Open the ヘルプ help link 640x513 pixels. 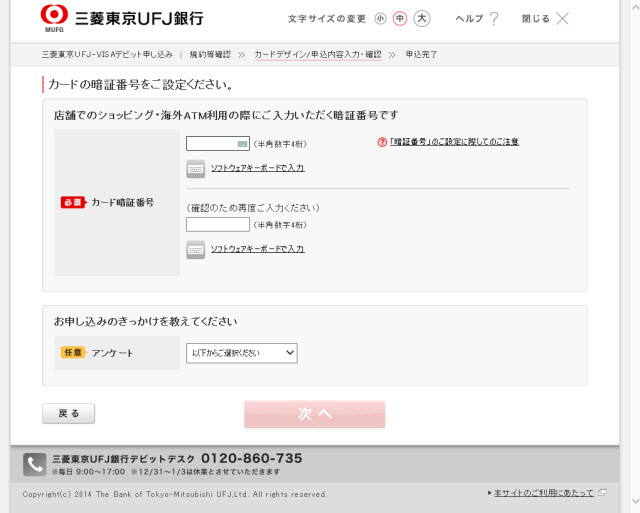click(x=469, y=19)
